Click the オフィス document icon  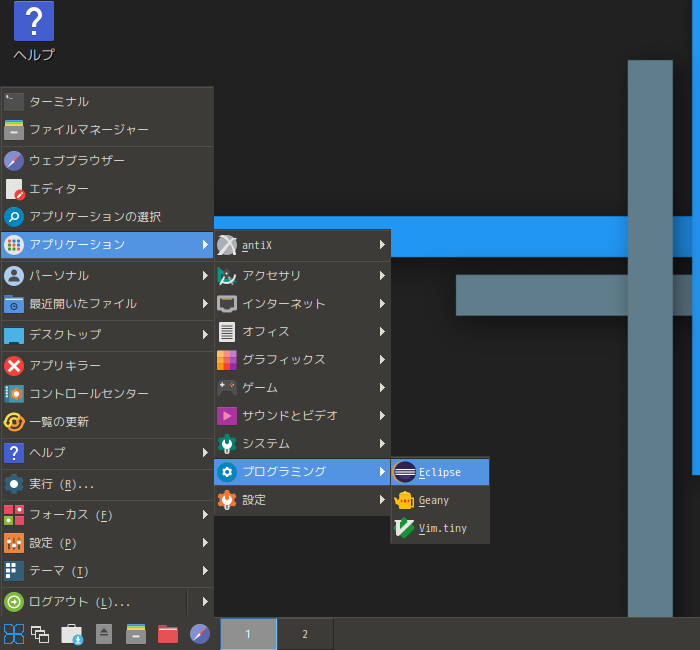pos(227,332)
